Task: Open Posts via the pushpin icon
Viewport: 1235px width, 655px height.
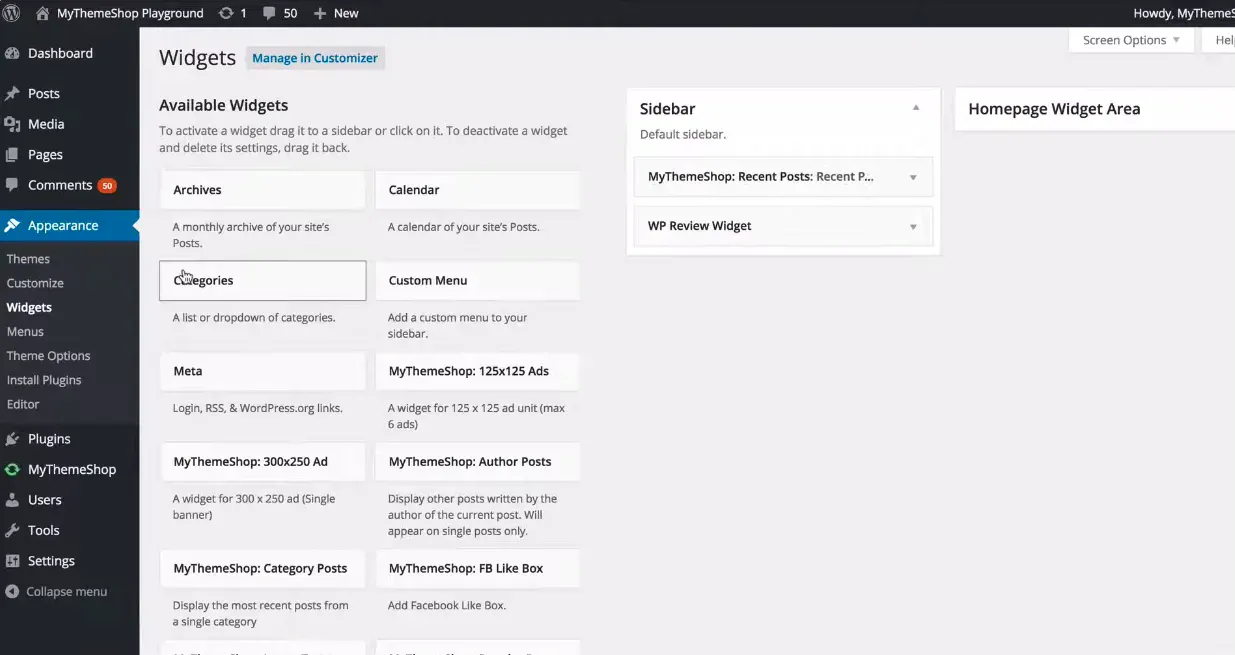Action: (x=12, y=93)
